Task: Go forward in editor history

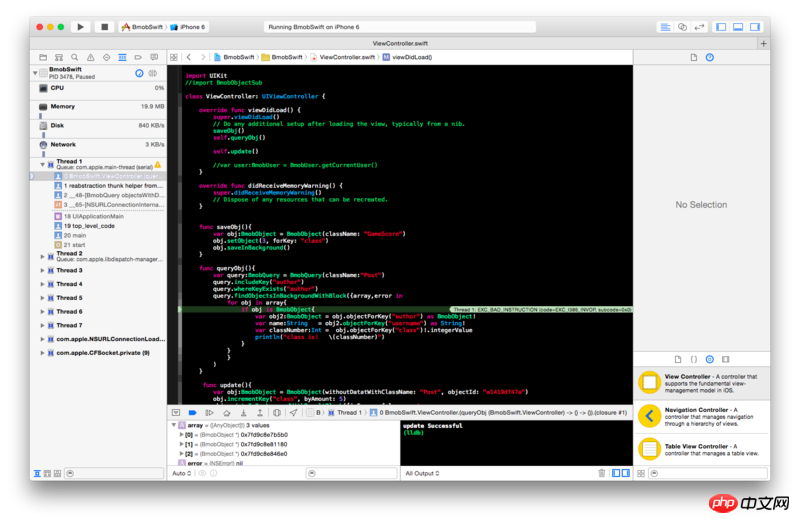Action: pos(203,58)
